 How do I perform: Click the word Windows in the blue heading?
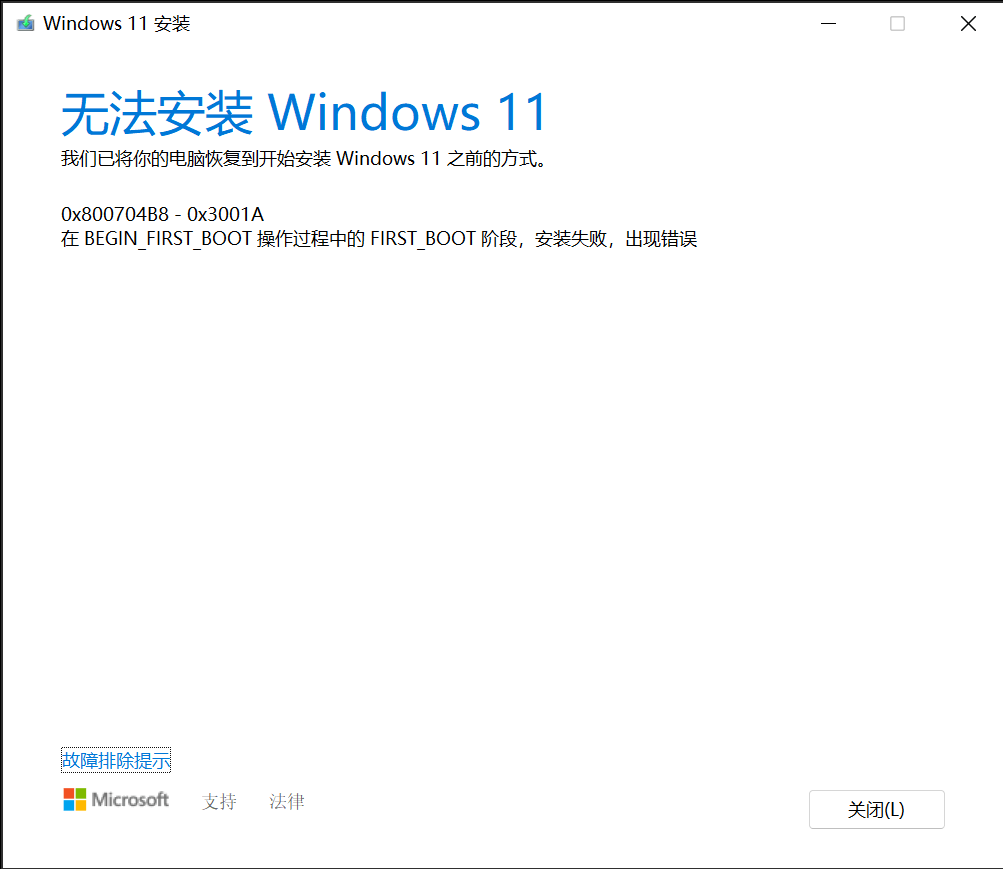[374, 113]
